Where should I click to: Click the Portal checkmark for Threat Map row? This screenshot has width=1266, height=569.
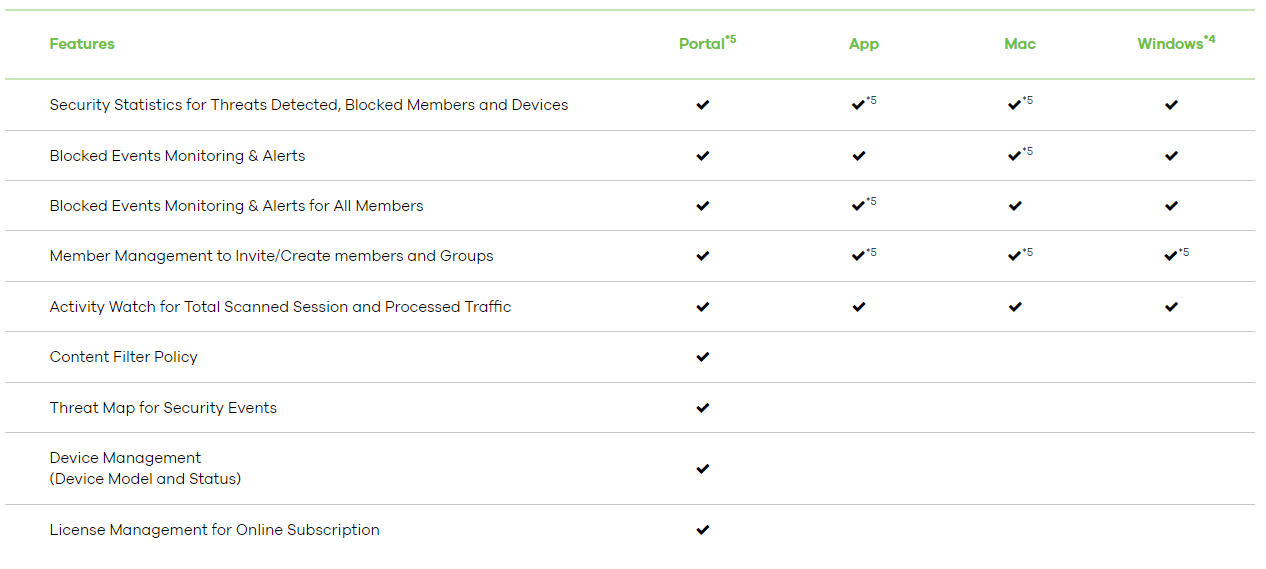pyautogui.click(x=702, y=408)
